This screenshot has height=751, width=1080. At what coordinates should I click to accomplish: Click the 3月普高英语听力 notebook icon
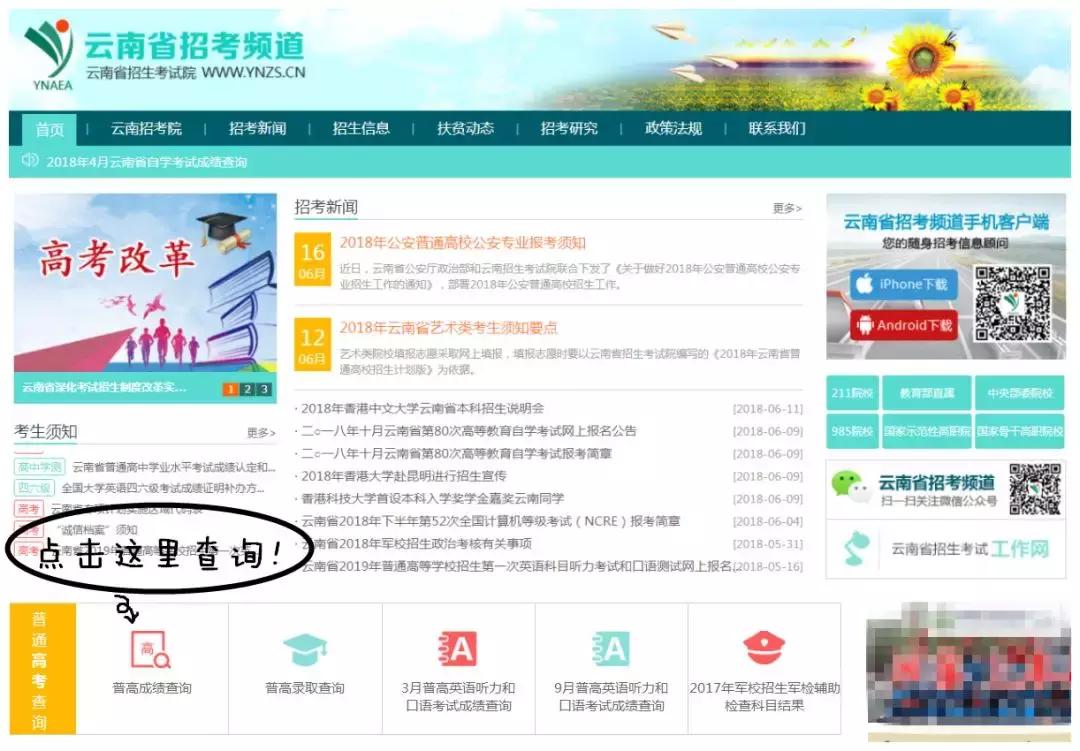pyautogui.click(x=460, y=647)
